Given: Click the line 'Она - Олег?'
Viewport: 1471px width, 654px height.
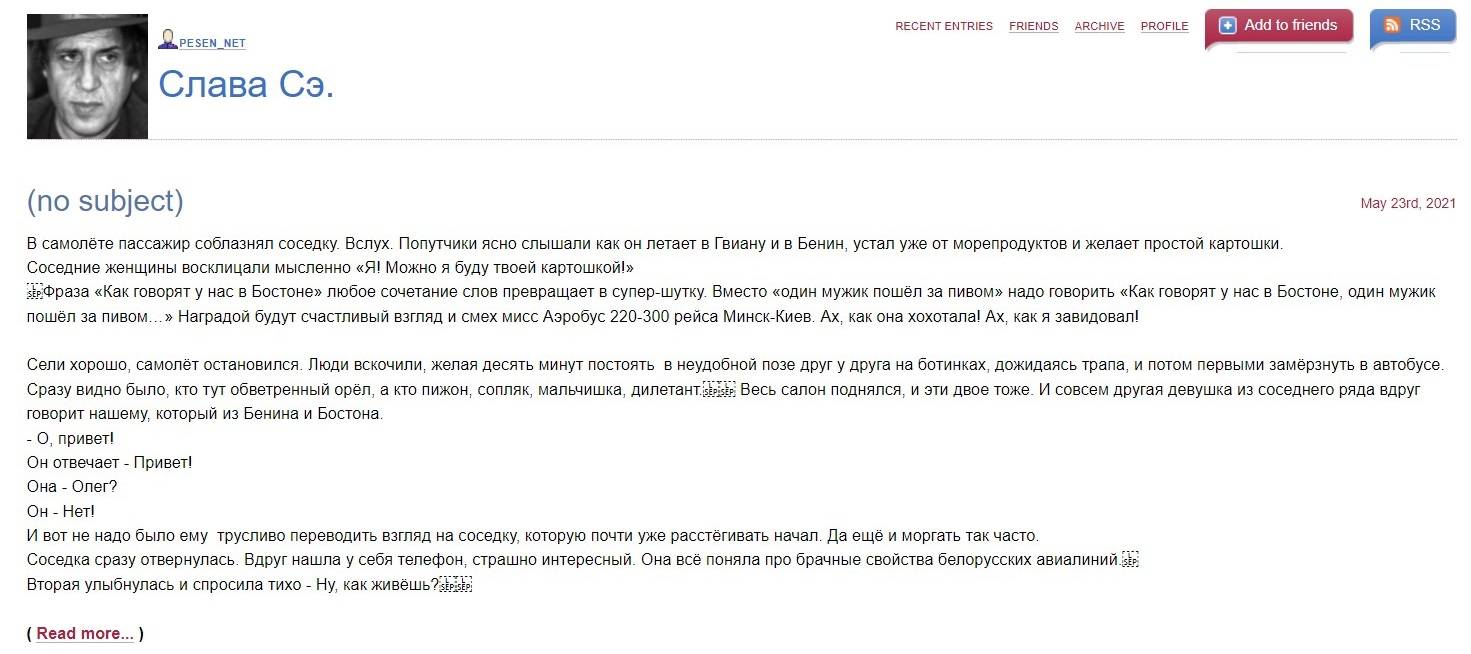Looking at the screenshot, I should [72, 487].
